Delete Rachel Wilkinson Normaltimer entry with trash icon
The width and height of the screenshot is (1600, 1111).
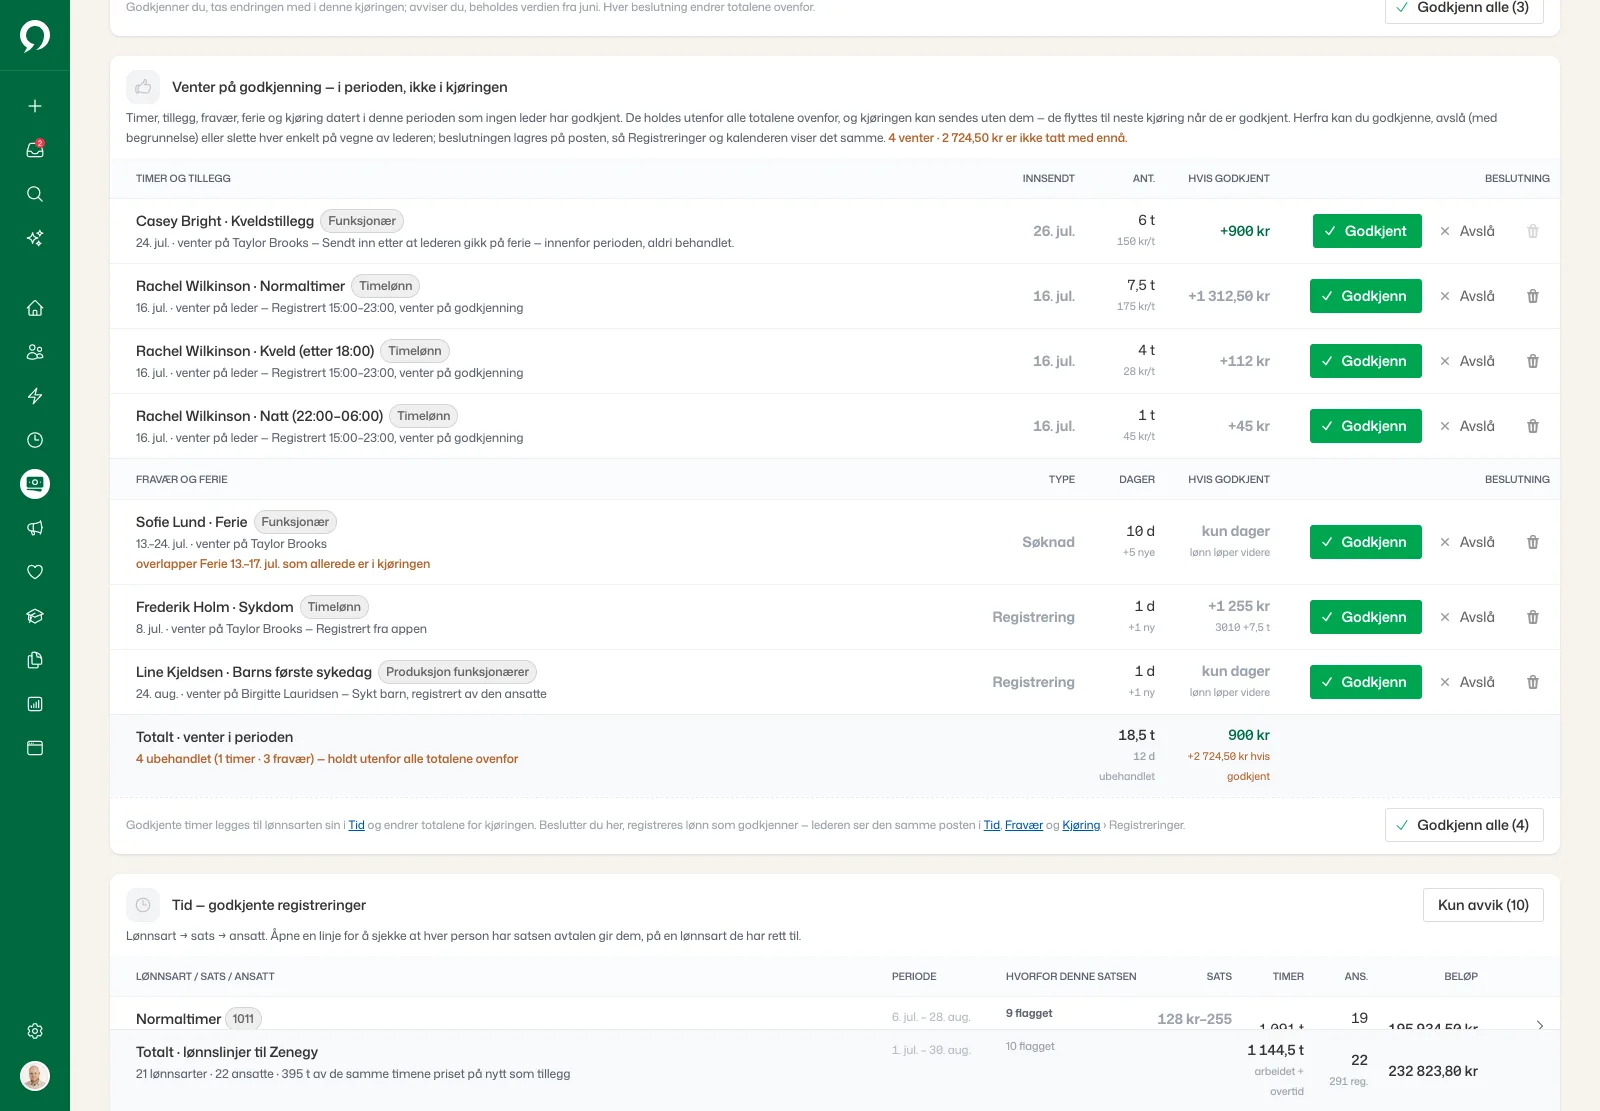click(x=1533, y=296)
